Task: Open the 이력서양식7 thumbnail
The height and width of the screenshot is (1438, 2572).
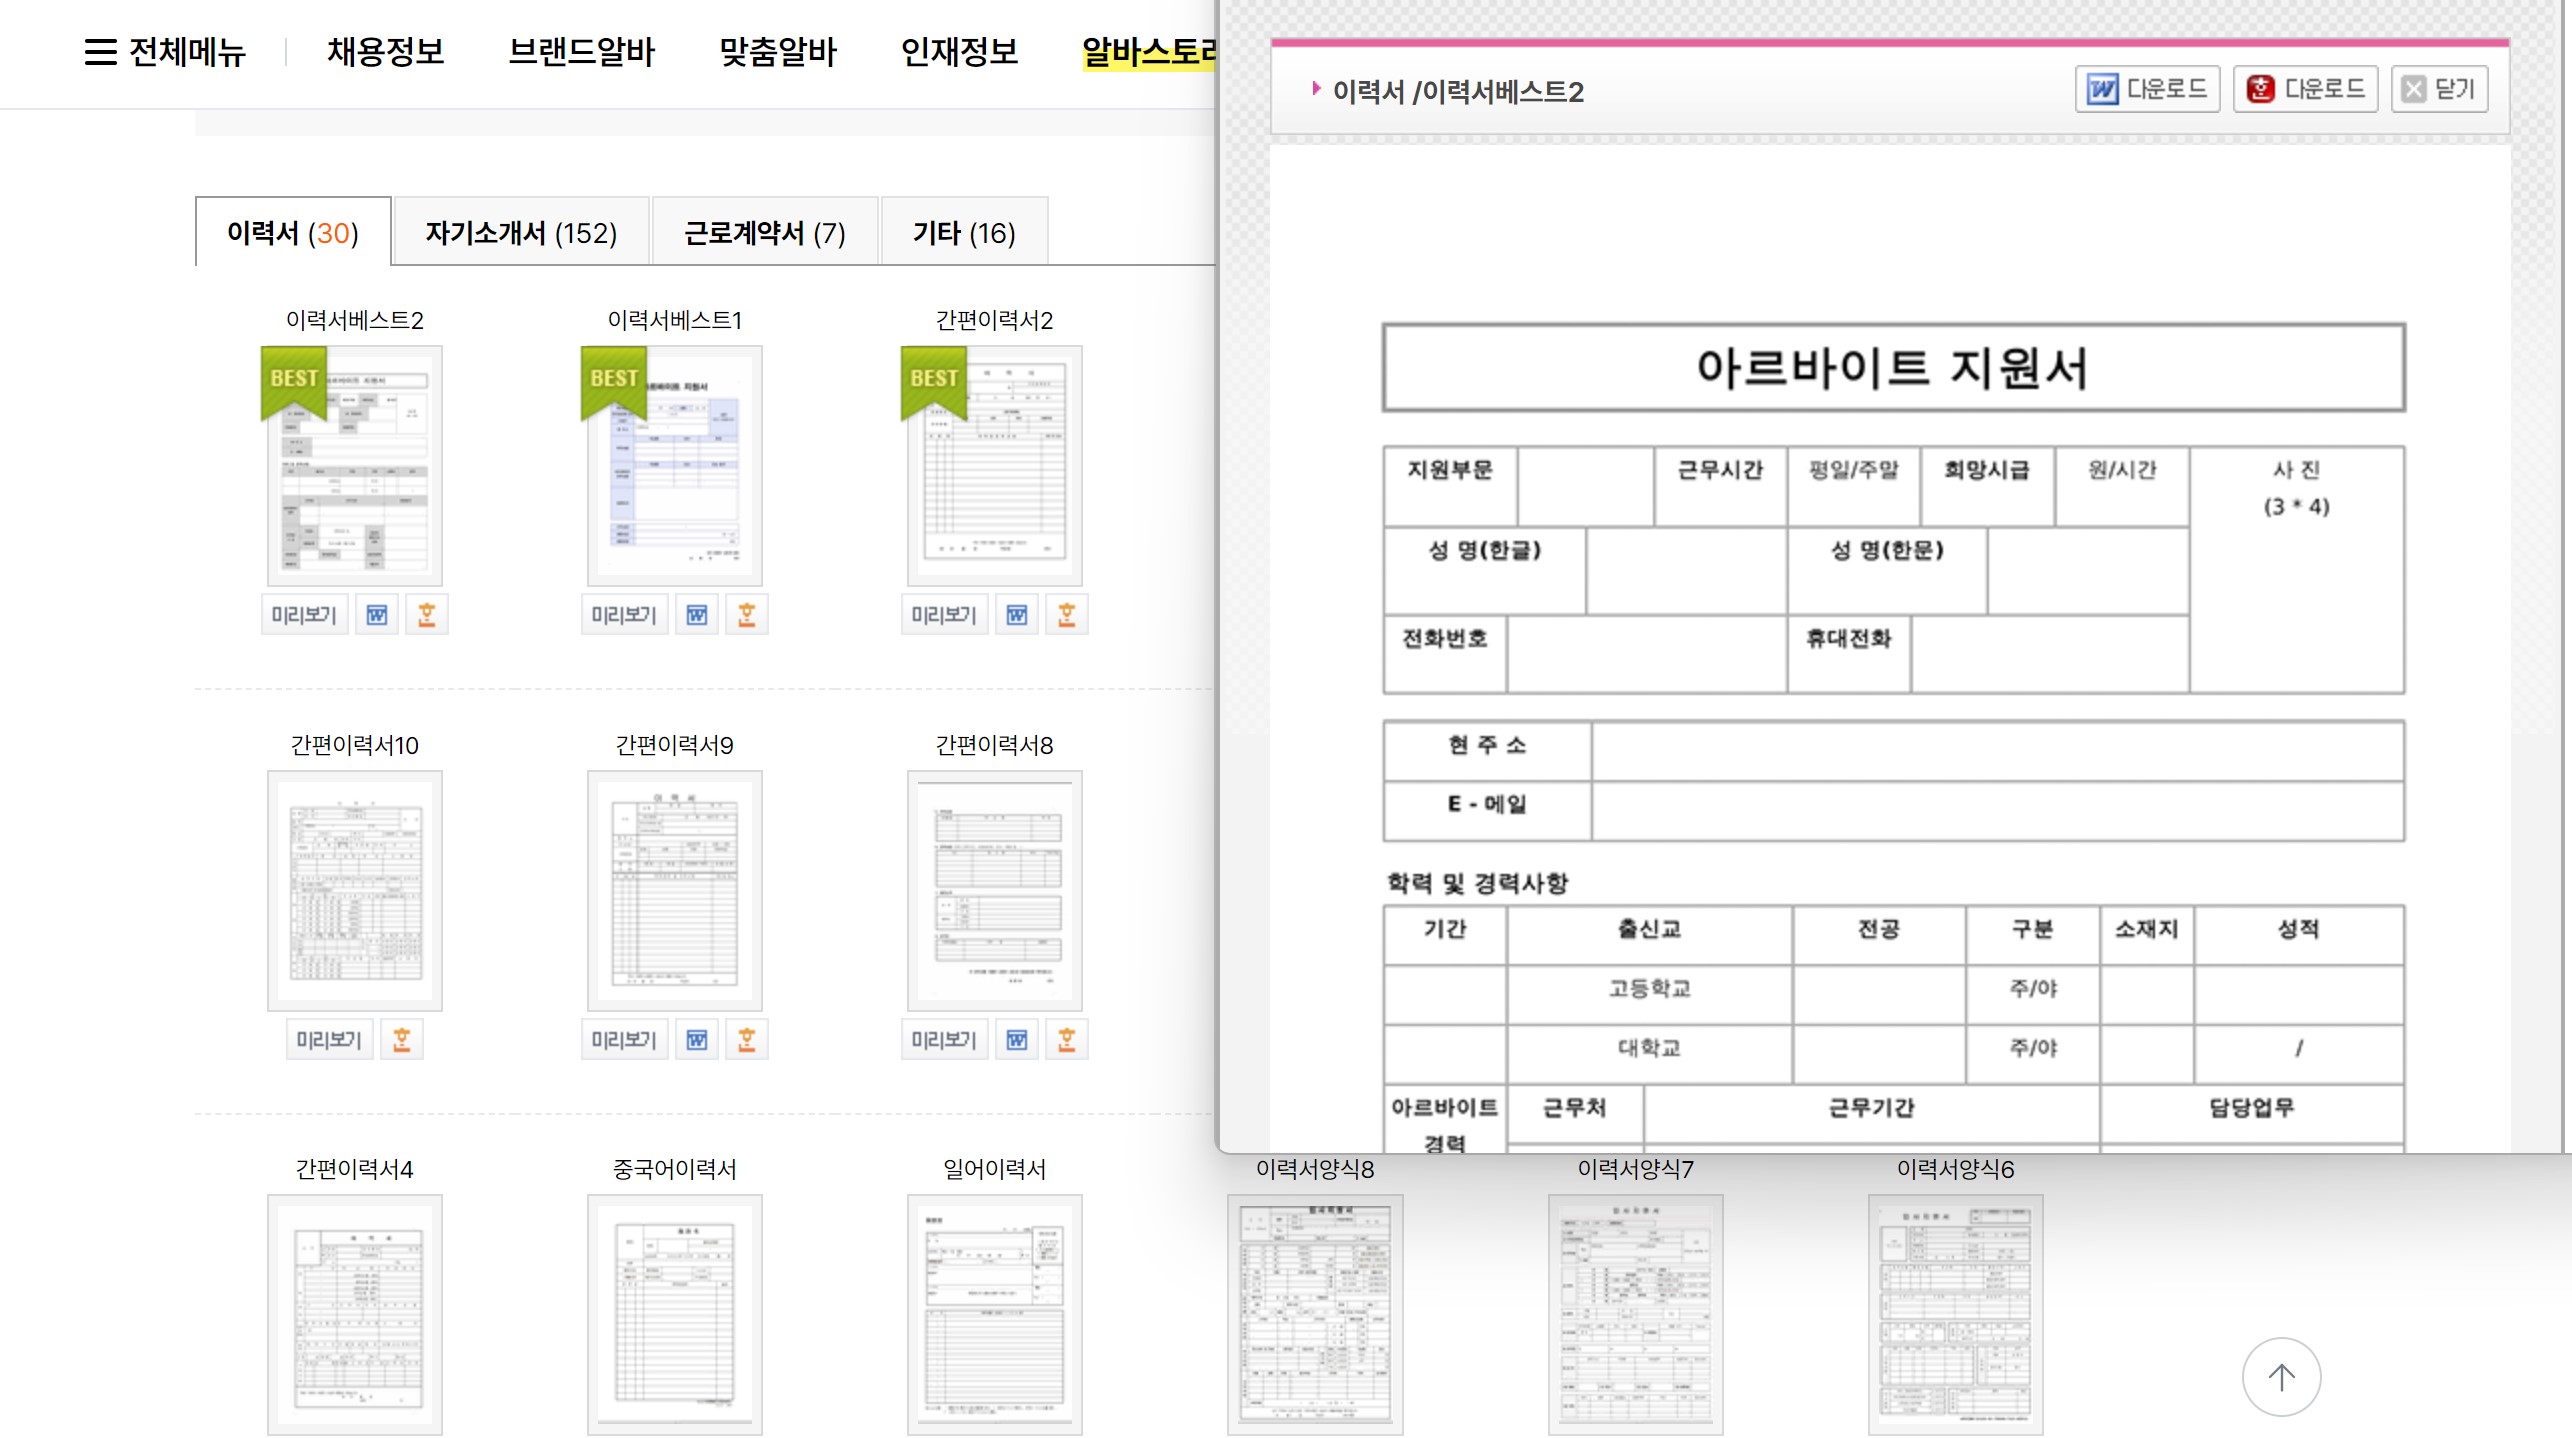Action: [x=1635, y=1314]
